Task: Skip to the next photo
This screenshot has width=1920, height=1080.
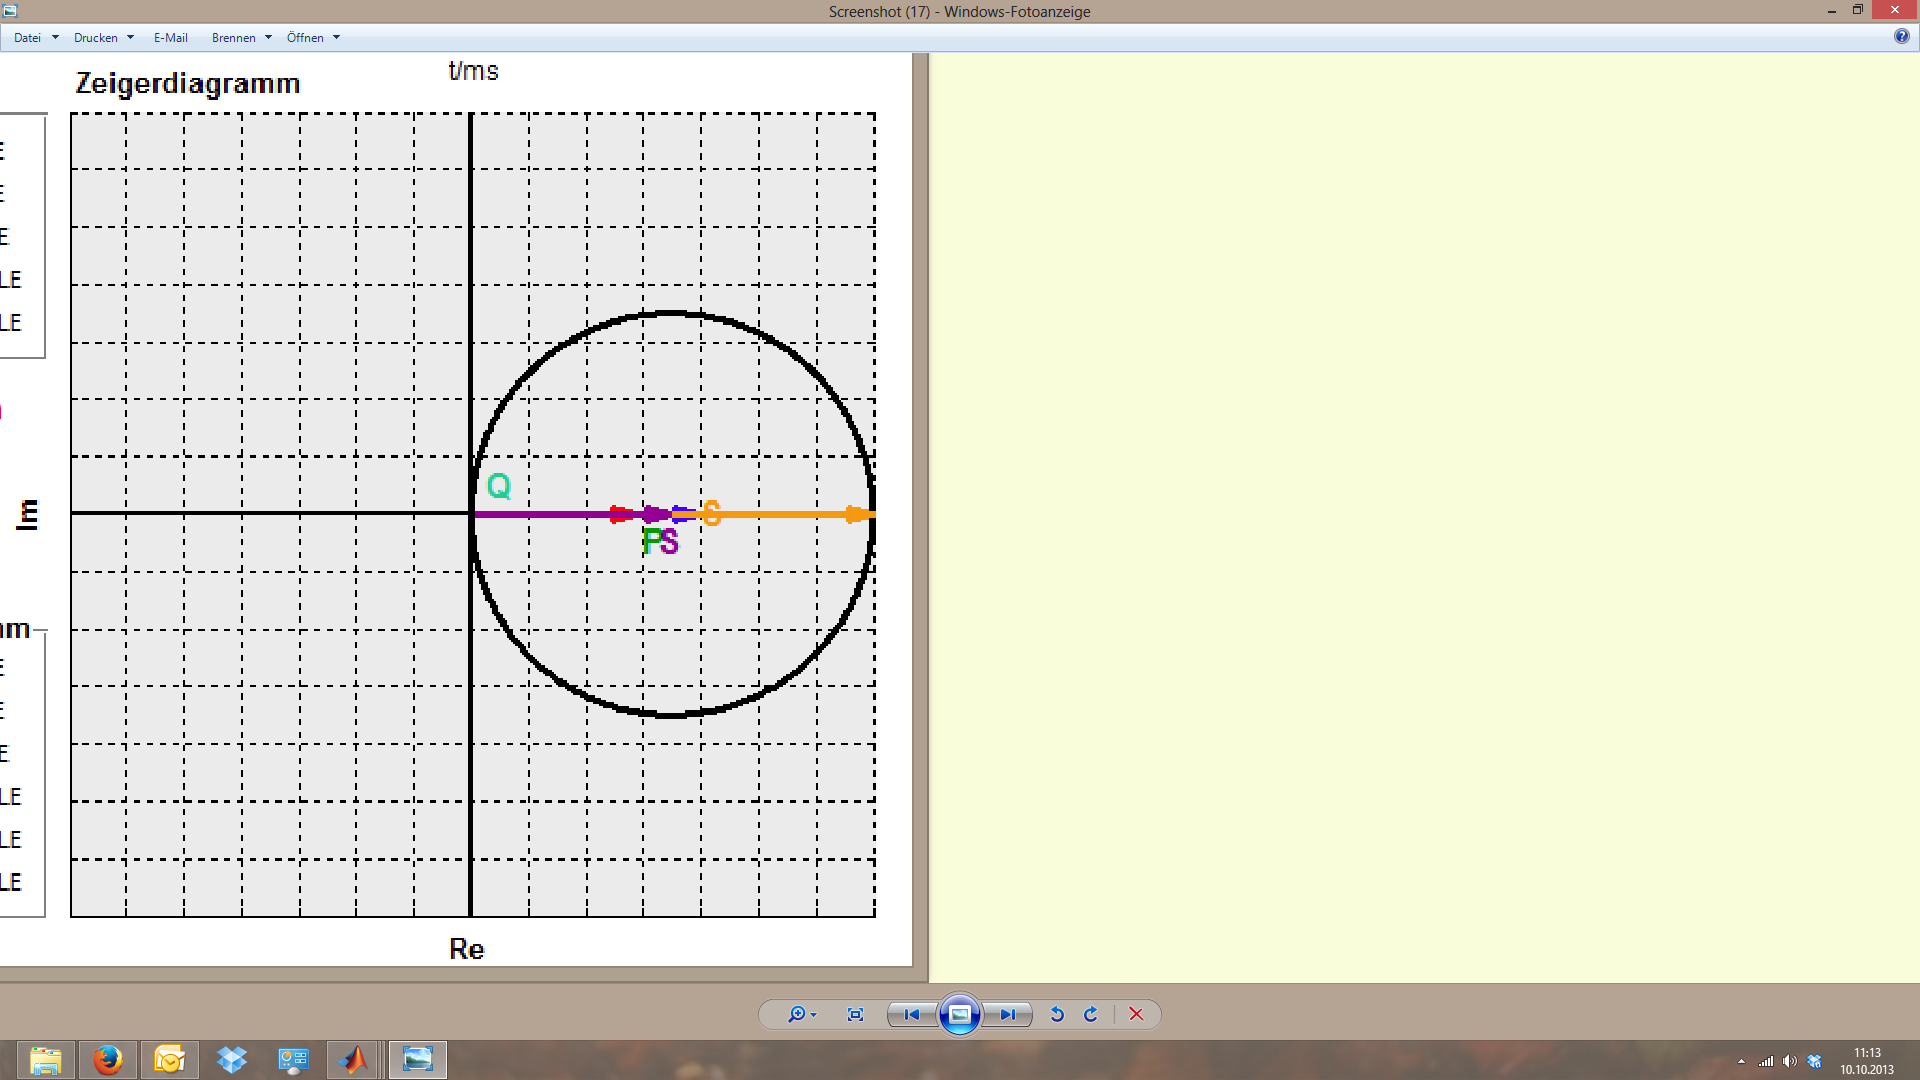Action: (x=1007, y=1014)
